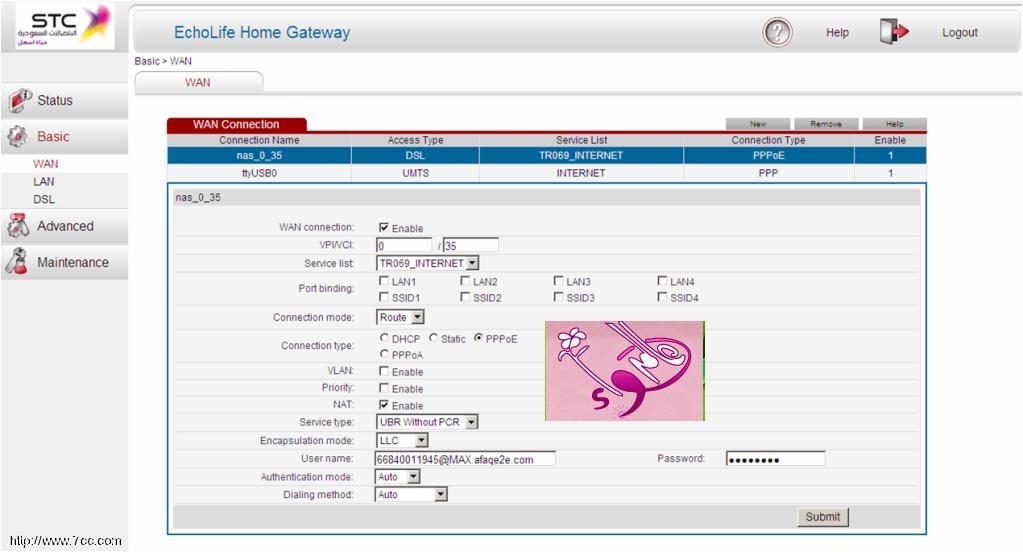Open the Authentication mode dropdown
The width and height of the screenshot is (1023, 552).
398,477
